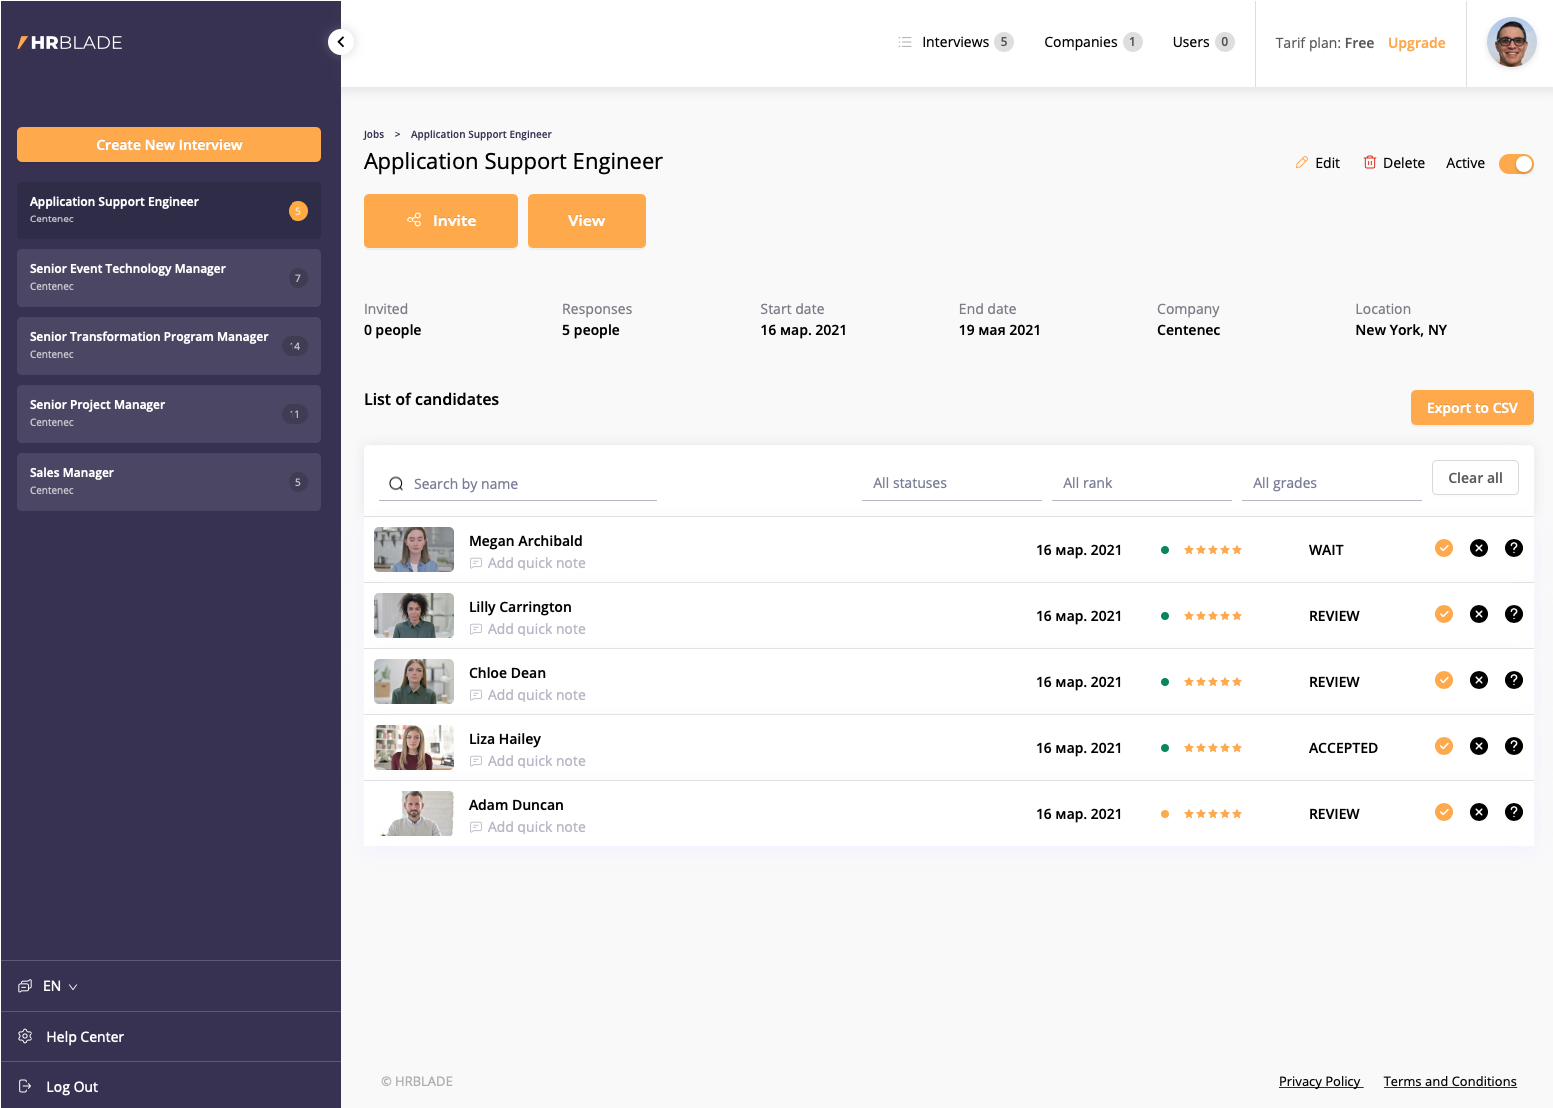Expand the All grades filter dropdown

tap(1331, 483)
